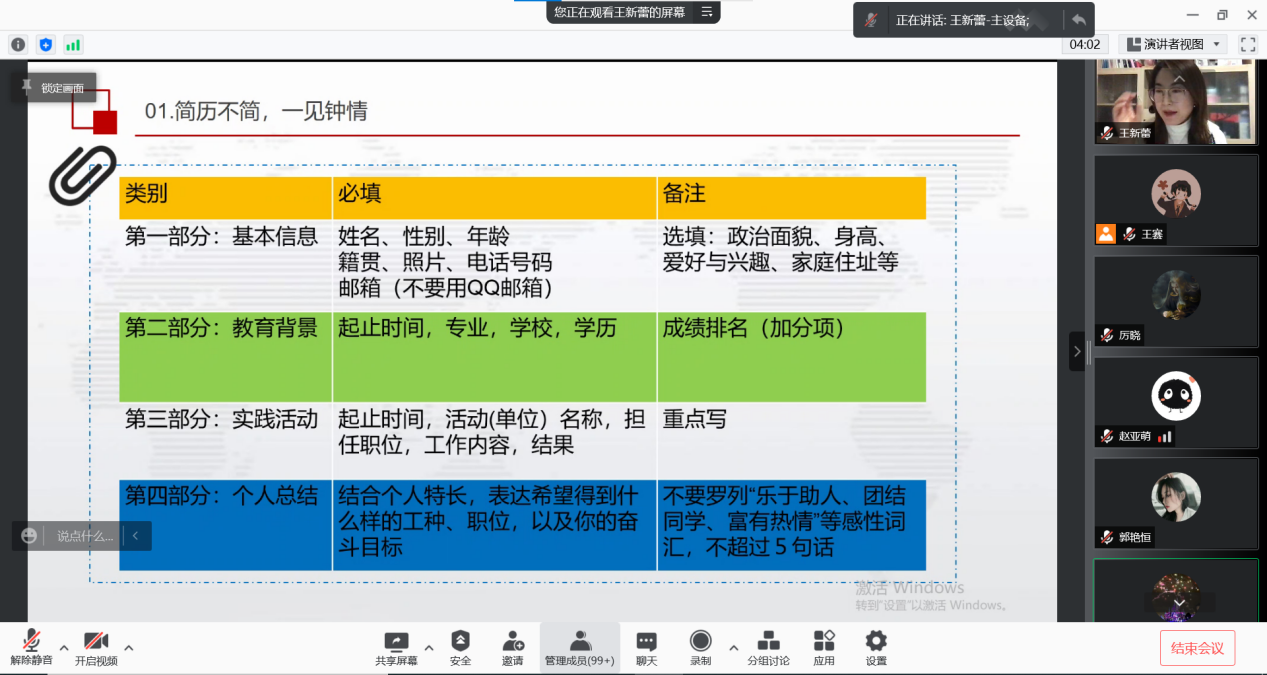1267x675 pixels.
Task: Unmute the microphone (解除静音)
Action: [x=31, y=647]
